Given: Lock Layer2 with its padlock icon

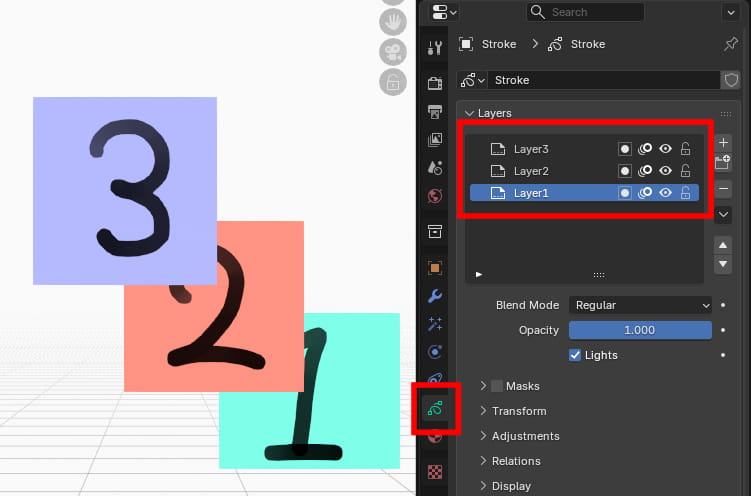Looking at the screenshot, I should 685,171.
